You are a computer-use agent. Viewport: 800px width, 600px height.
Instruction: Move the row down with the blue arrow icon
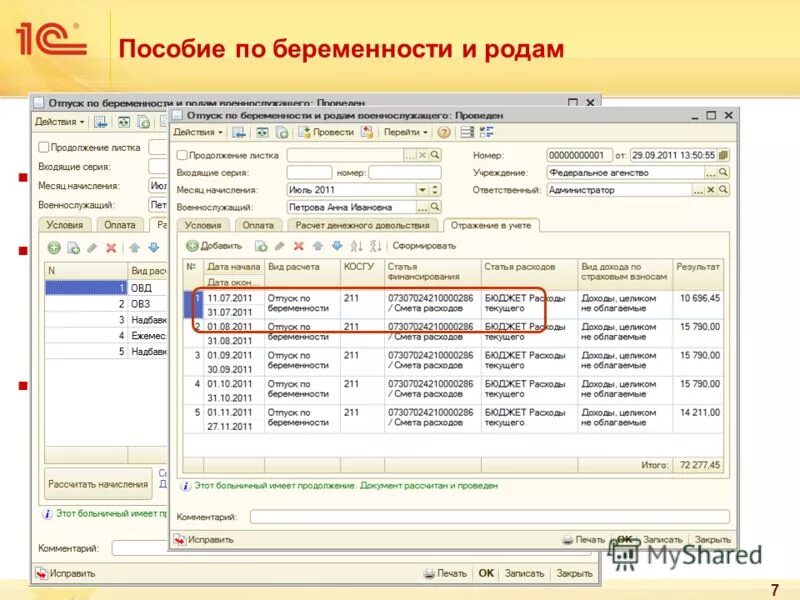pos(338,245)
